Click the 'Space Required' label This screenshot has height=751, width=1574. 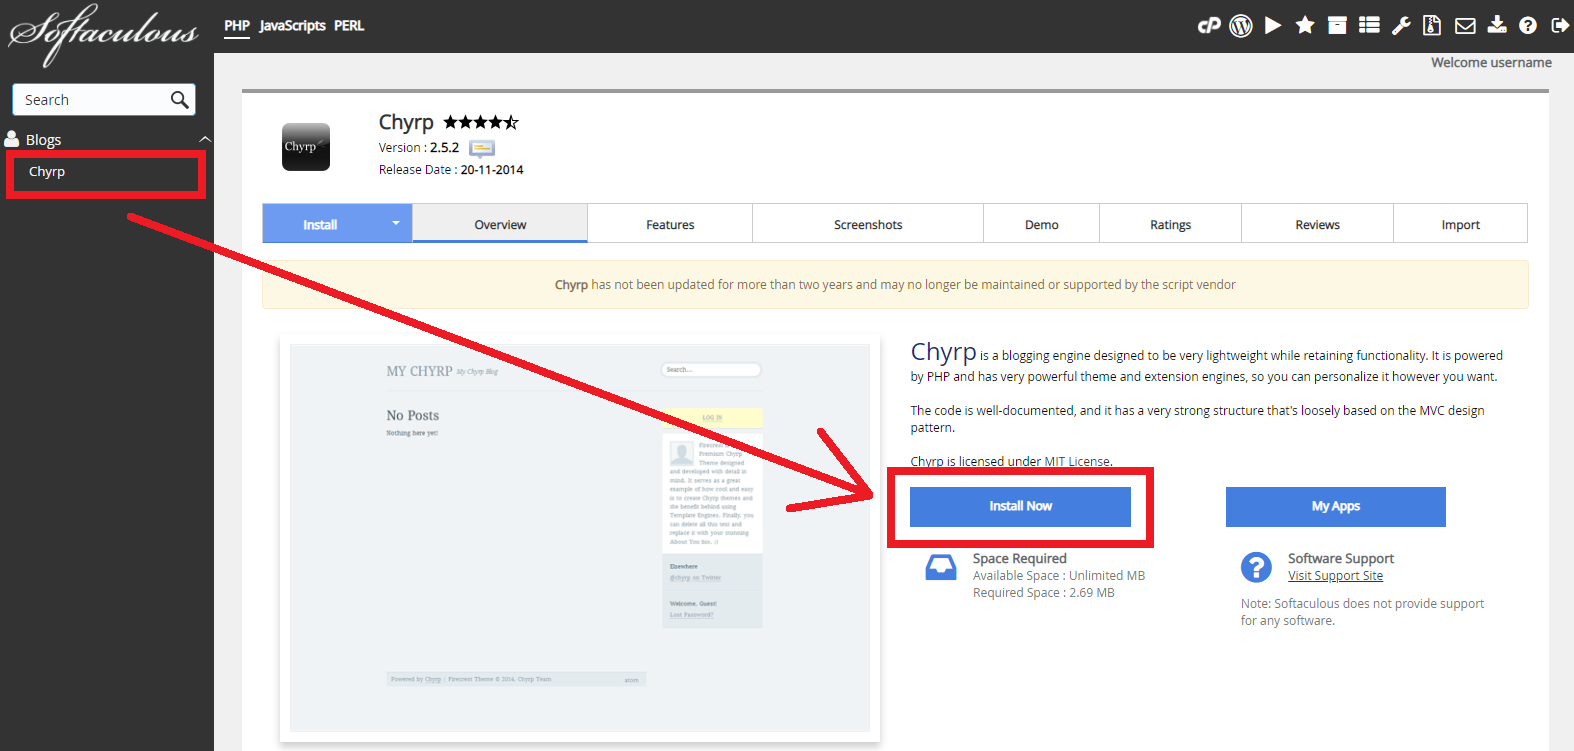(x=1020, y=559)
